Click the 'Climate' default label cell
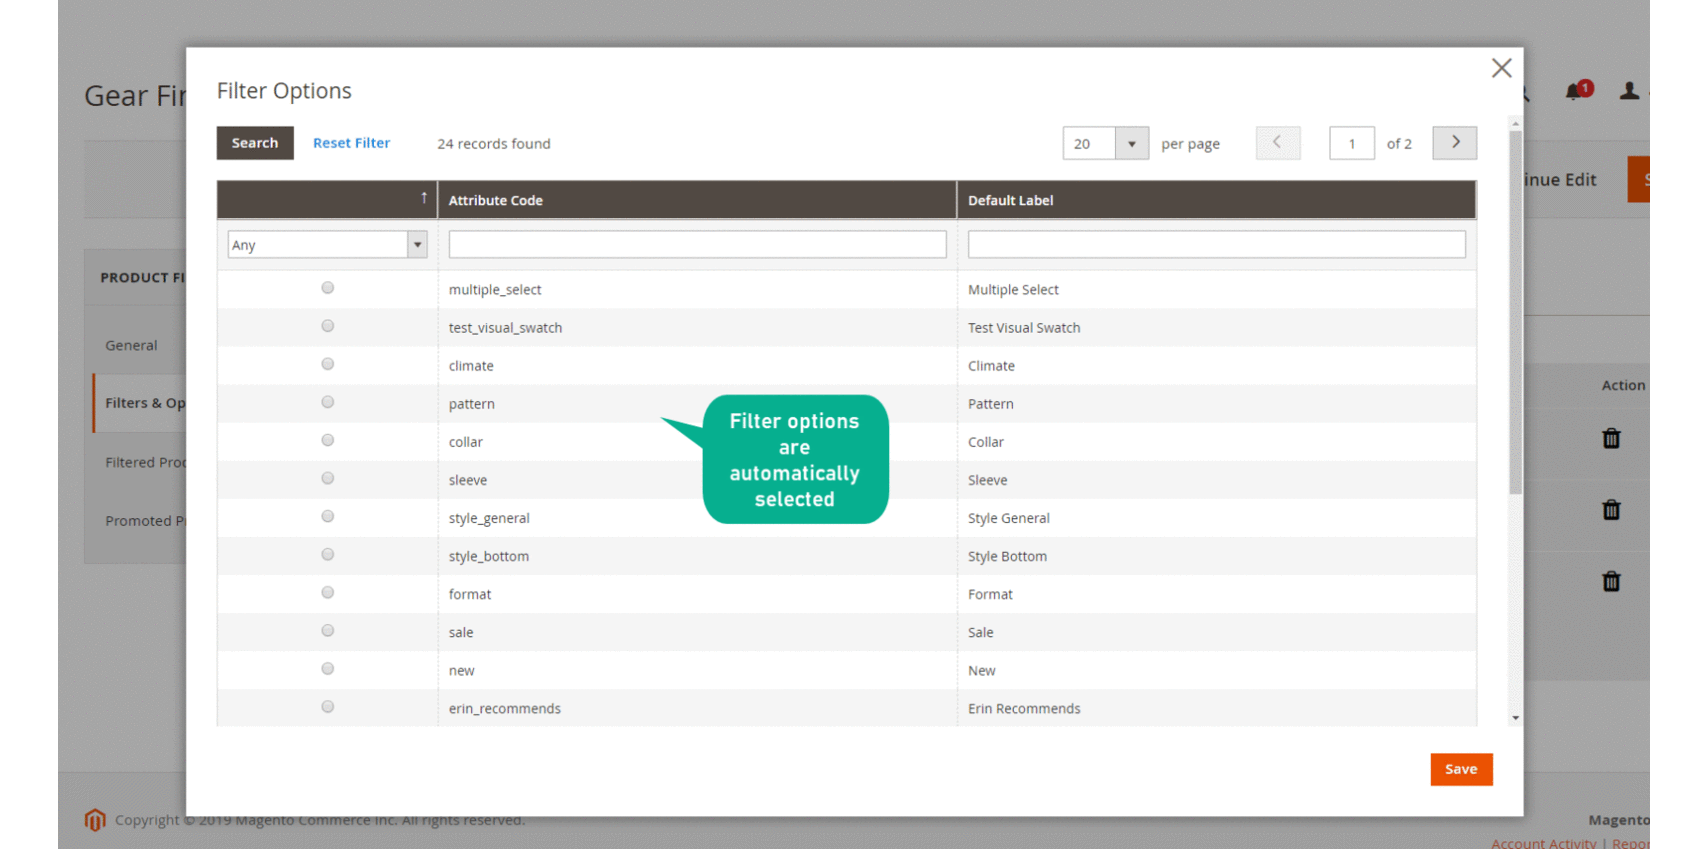 [x=991, y=366]
